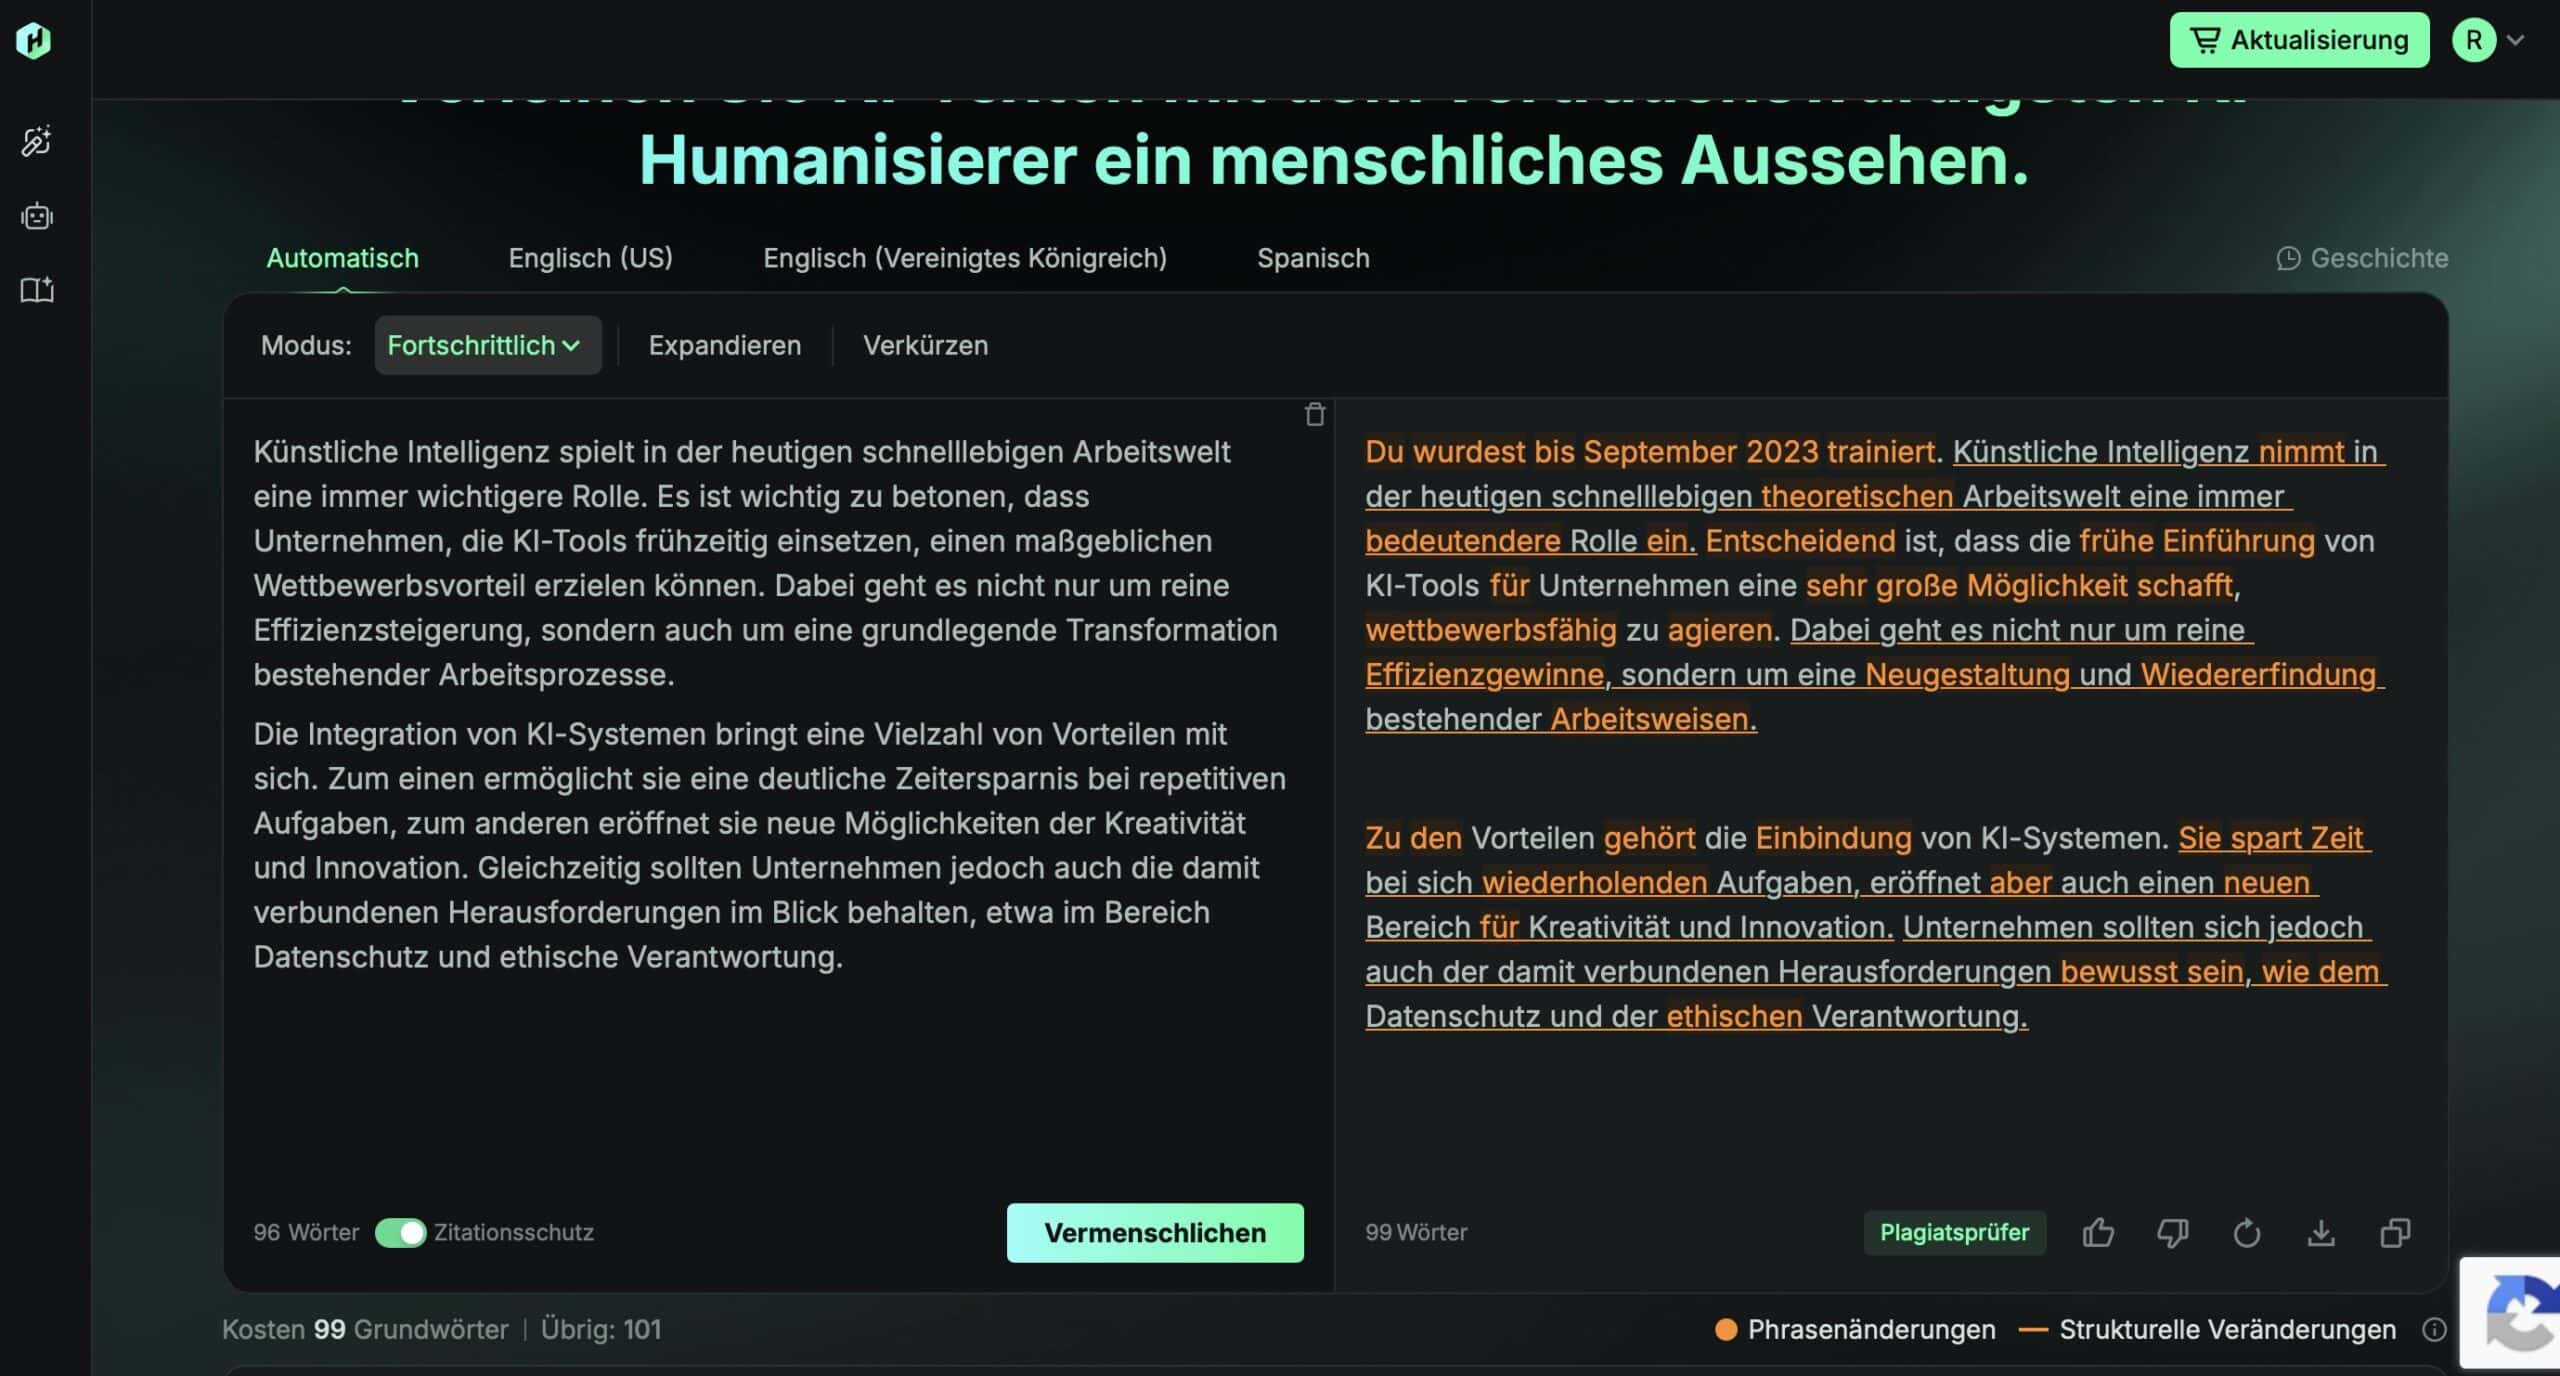This screenshot has height=1376, width=2560.
Task: Click the "Übrig: 101" remaining words text
Action: pos(601,1329)
